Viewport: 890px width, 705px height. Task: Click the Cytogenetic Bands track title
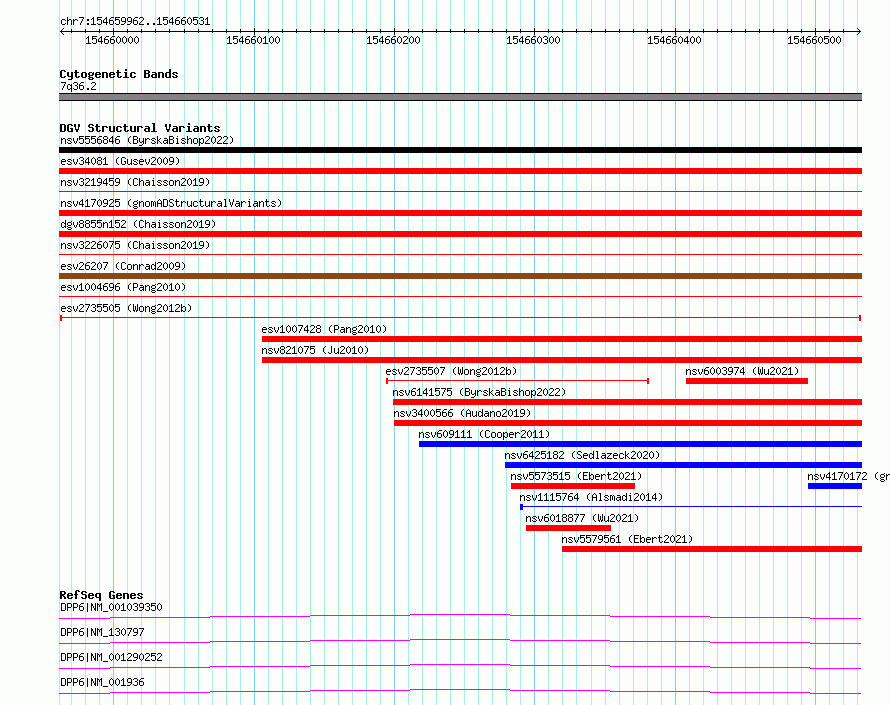tap(119, 74)
